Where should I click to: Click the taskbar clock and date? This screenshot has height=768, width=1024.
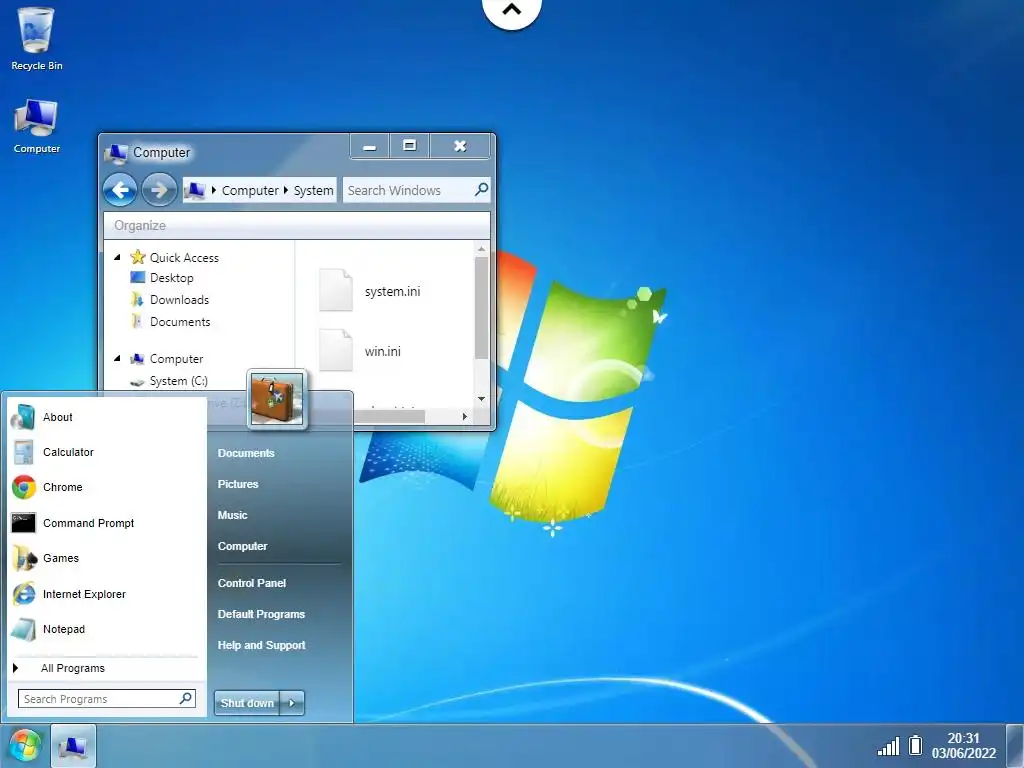coord(963,746)
